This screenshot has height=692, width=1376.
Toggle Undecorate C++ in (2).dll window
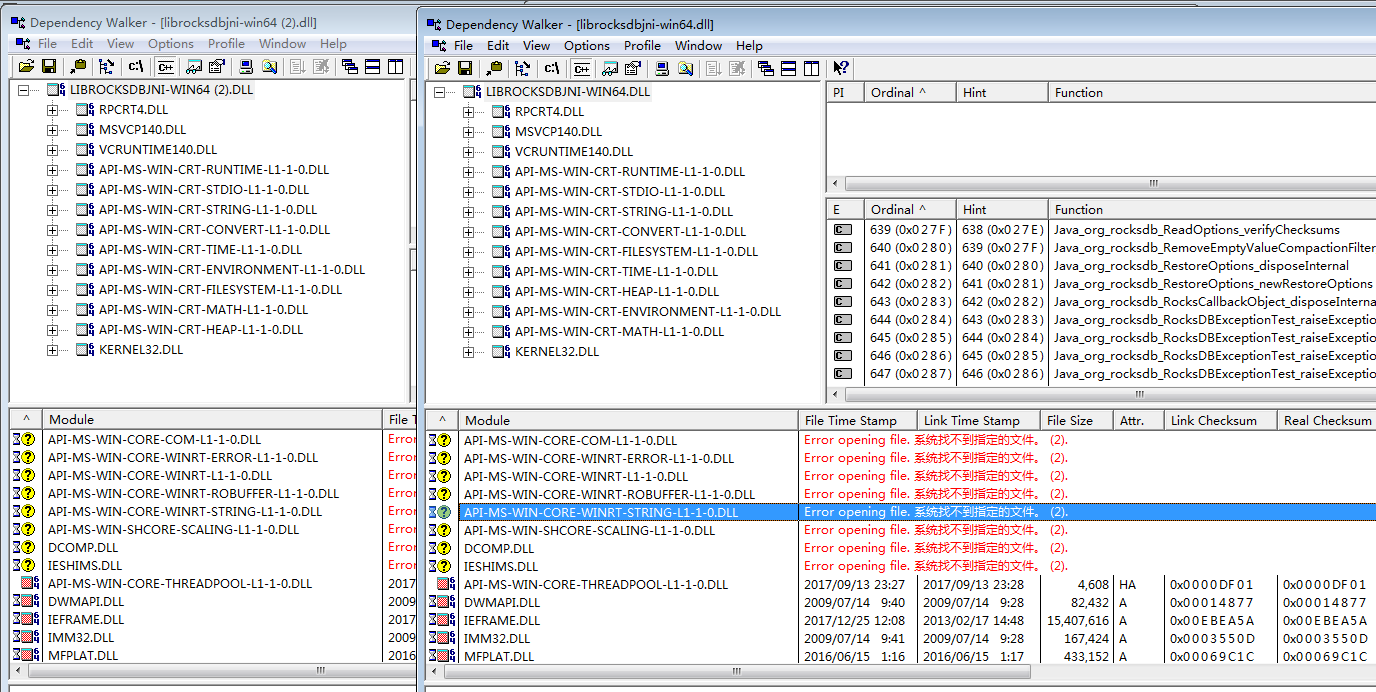[x=166, y=66]
